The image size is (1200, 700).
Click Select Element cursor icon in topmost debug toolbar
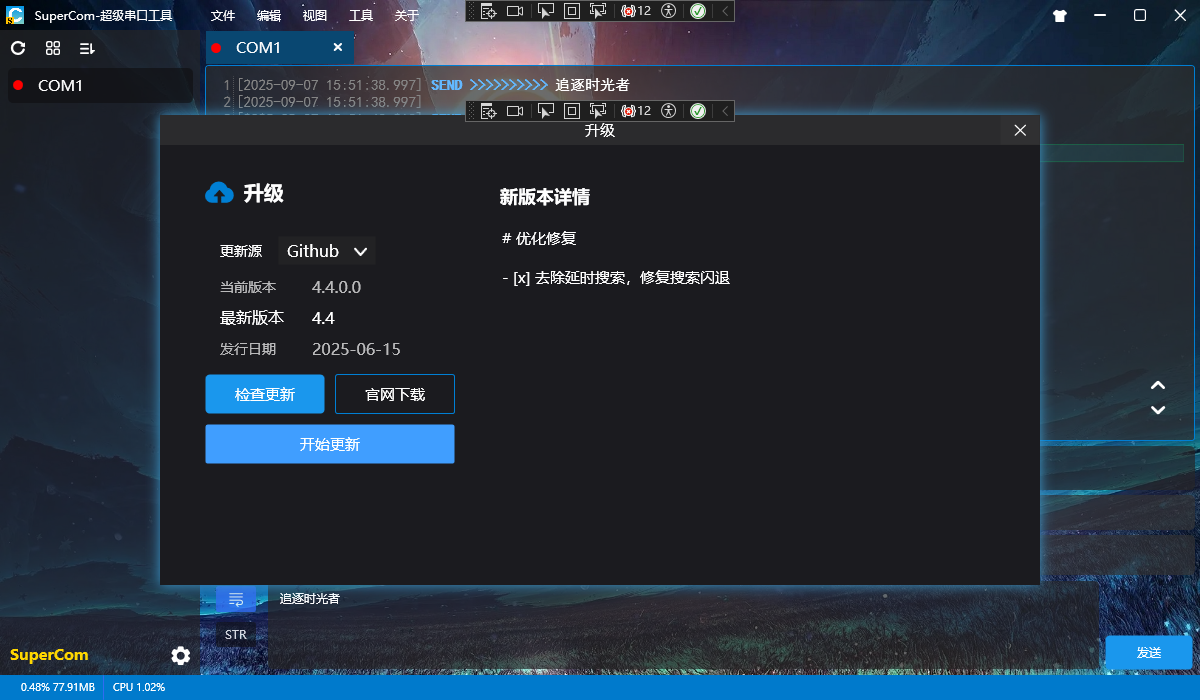click(545, 11)
